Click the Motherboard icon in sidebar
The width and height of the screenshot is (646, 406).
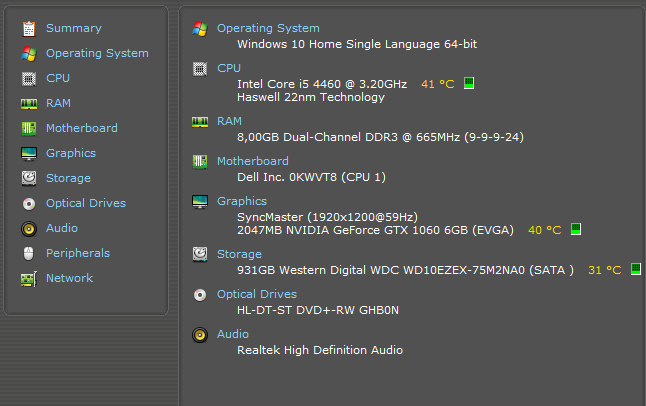coord(29,129)
